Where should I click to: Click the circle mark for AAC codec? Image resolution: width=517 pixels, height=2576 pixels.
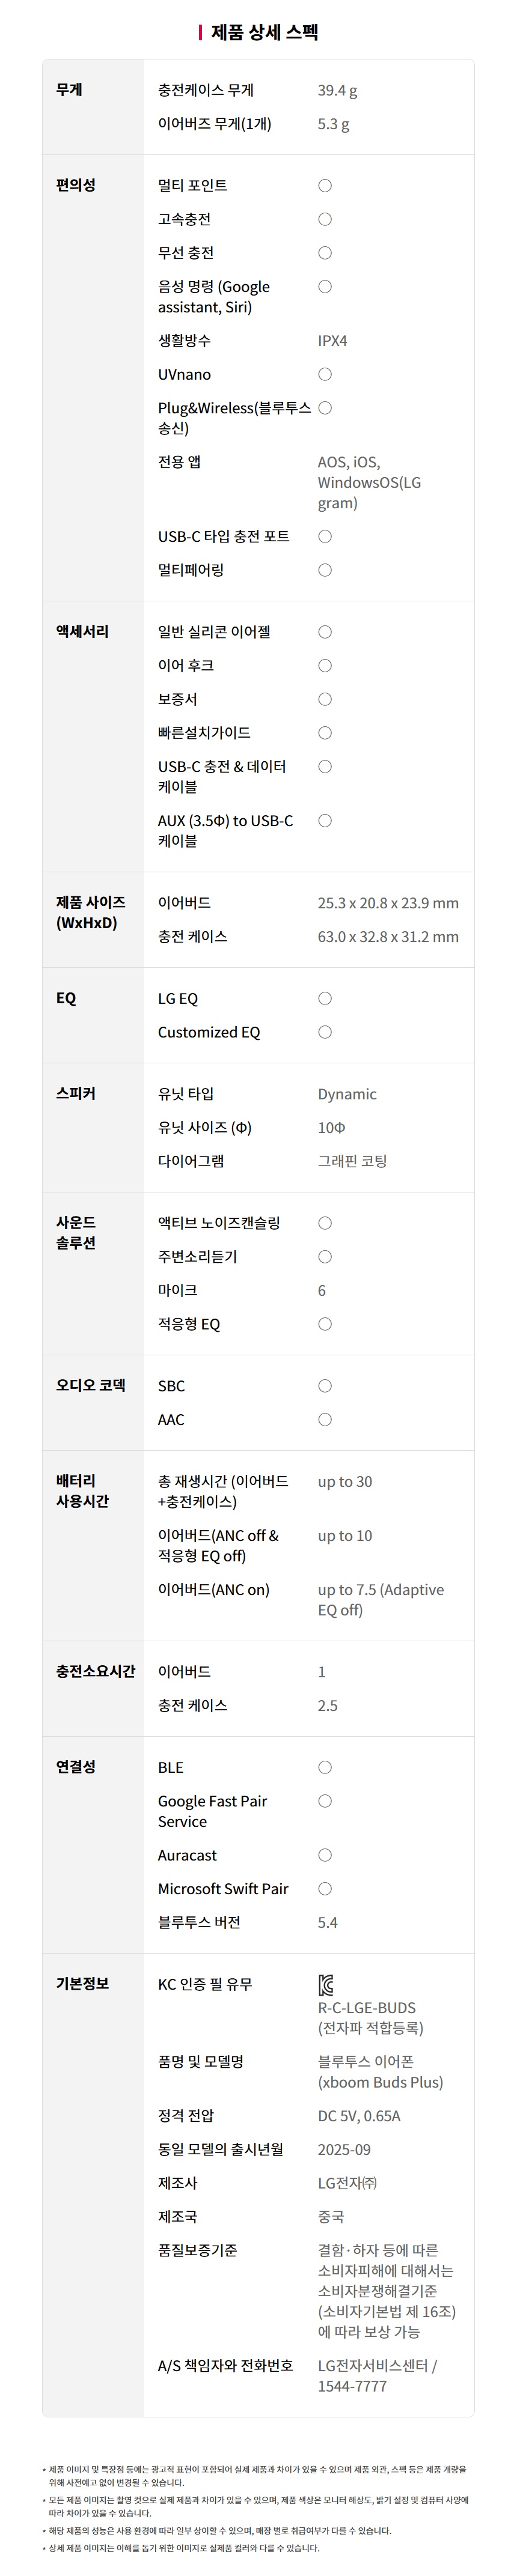(325, 1420)
